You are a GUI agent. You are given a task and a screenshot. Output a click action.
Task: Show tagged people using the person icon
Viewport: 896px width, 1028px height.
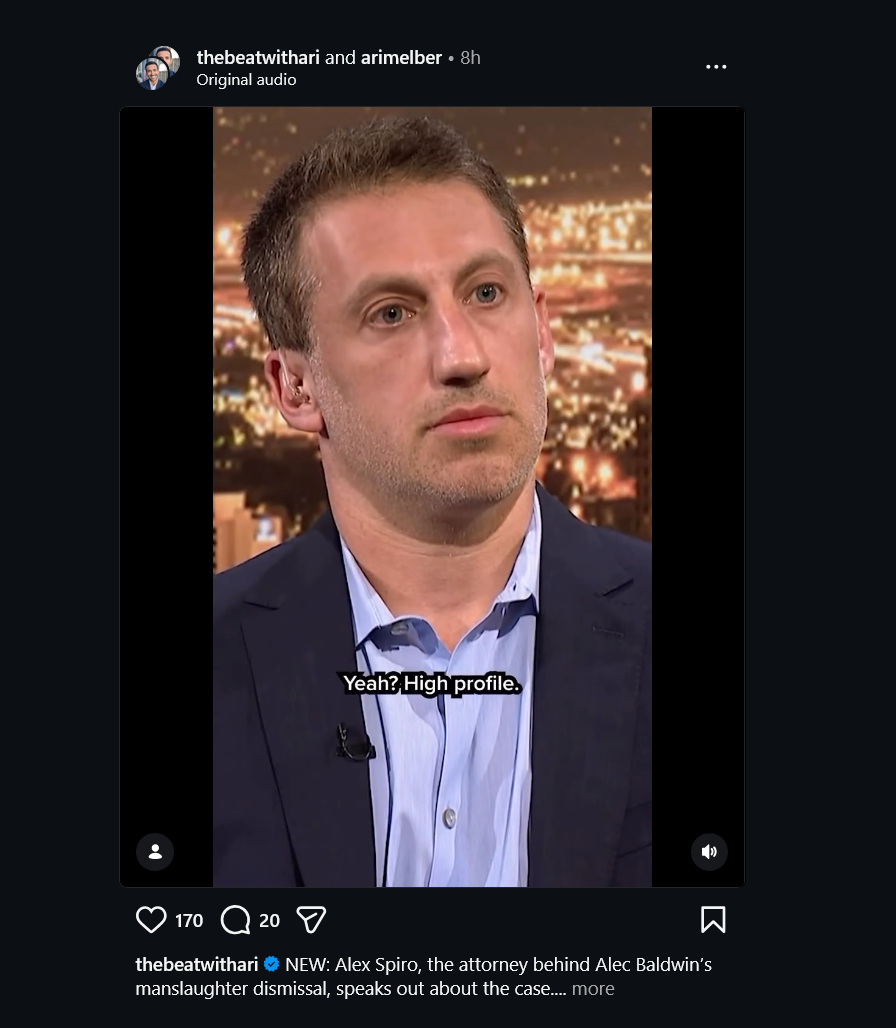(x=155, y=852)
